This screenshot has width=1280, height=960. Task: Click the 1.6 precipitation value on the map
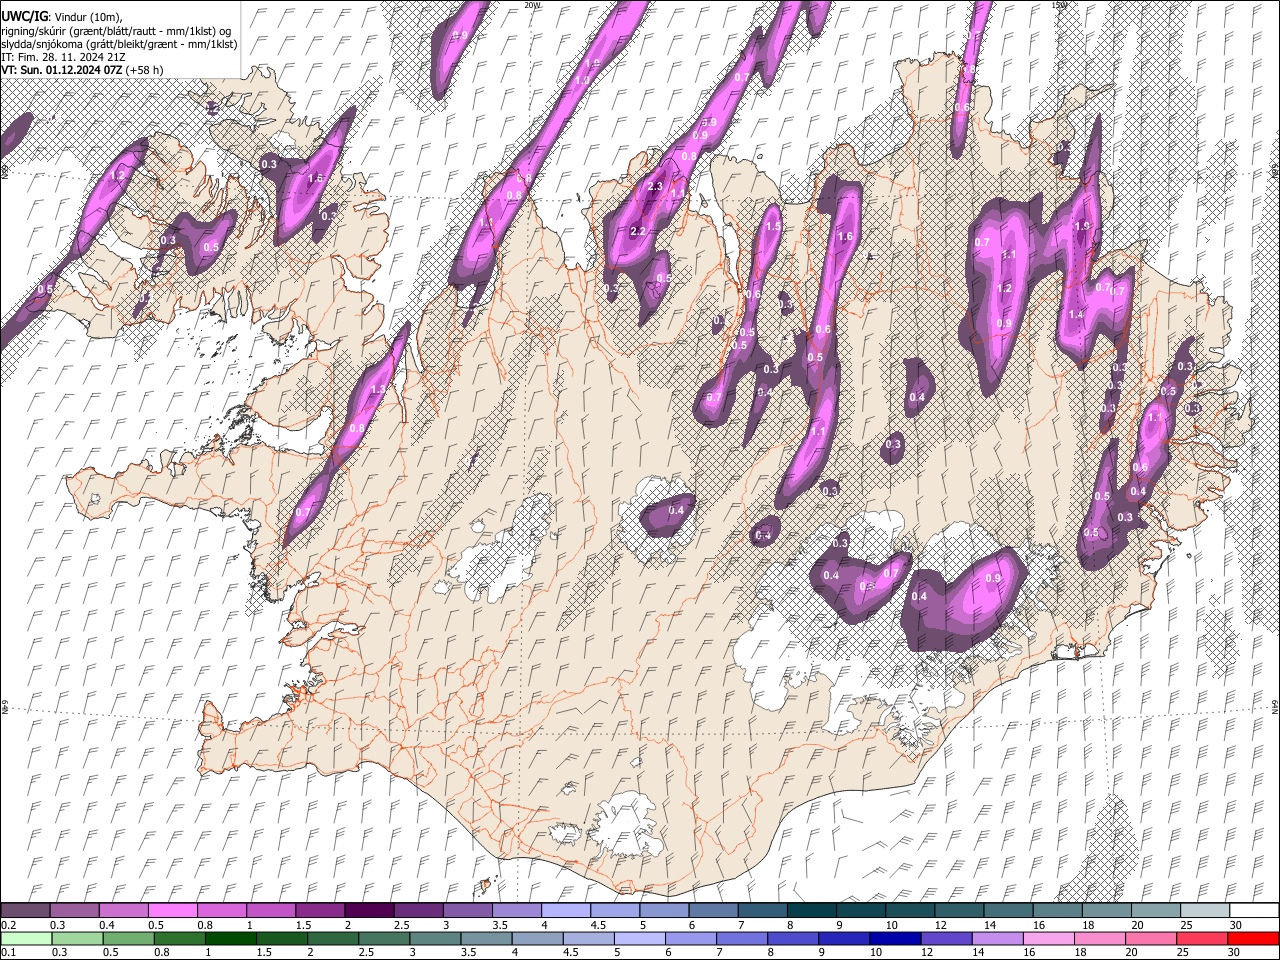click(x=845, y=237)
